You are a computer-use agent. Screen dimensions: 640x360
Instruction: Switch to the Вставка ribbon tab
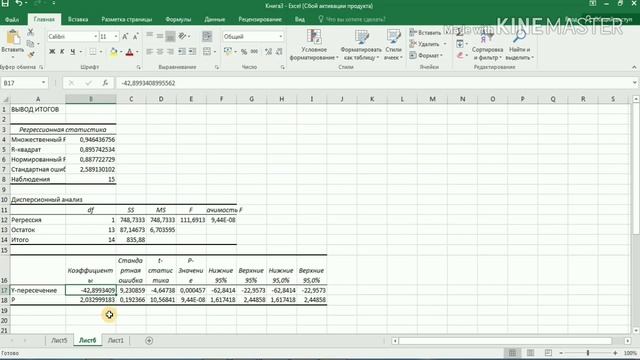tap(78, 19)
